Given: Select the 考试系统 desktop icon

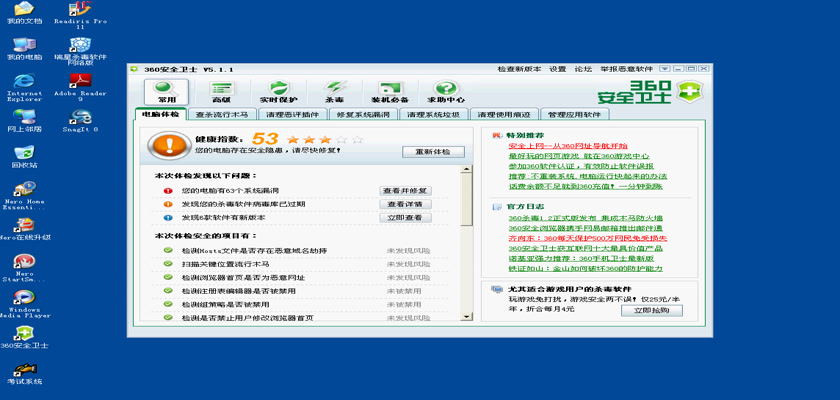Looking at the screenshot, I should 24,374.
